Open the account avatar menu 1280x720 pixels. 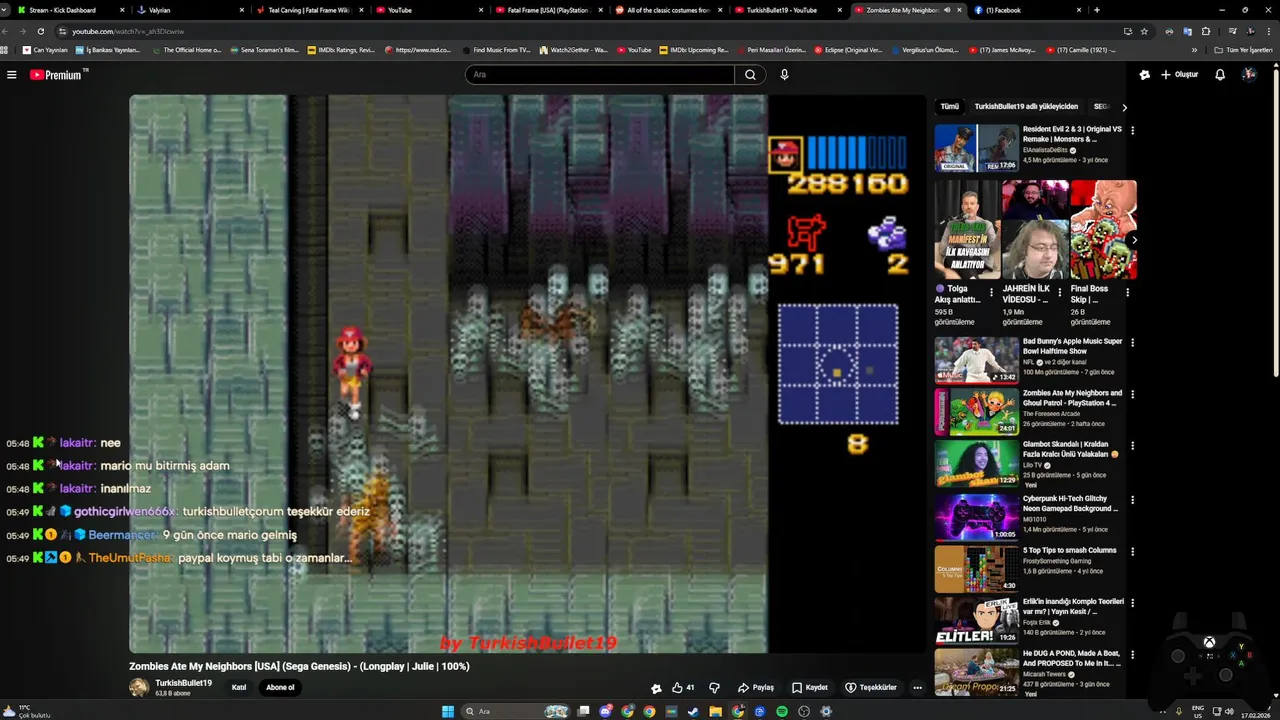click(x=1249, y=75)
